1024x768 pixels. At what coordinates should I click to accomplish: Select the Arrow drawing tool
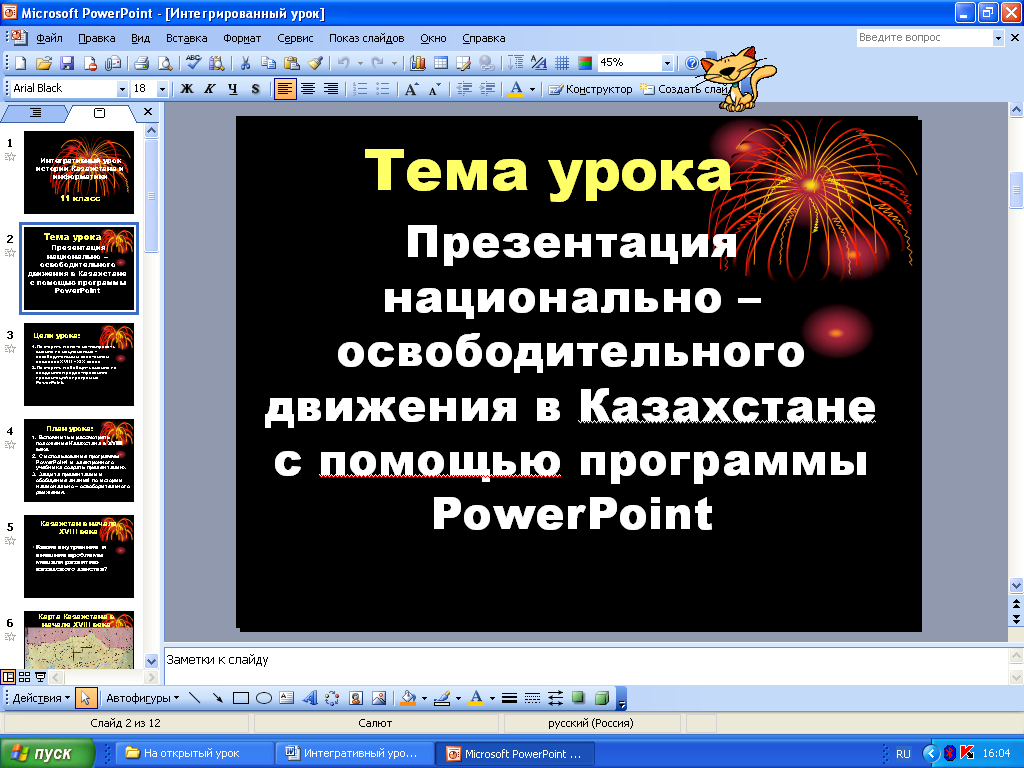click(217, 698)
